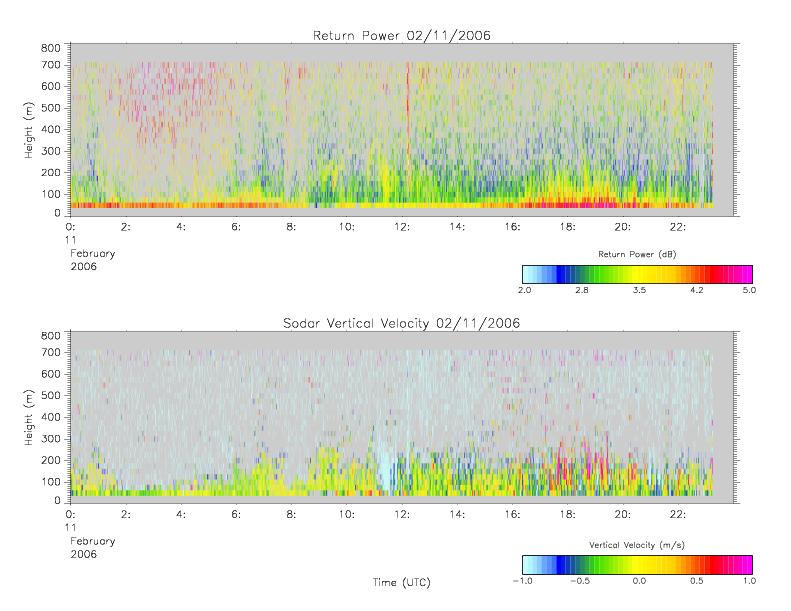The width and height of the screenshot is (791, 611).
Task: Click the 2.8 tick on Return Power color bar
Action: tap(582, 290)
